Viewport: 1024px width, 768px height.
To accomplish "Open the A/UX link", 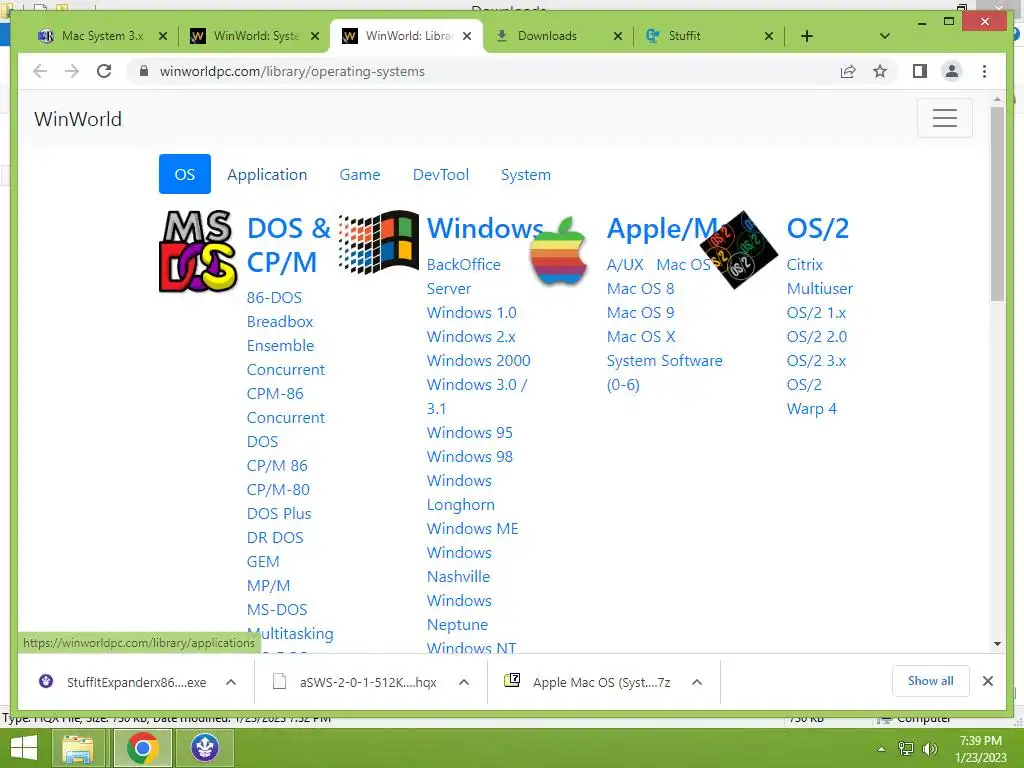I will [625, 264].
